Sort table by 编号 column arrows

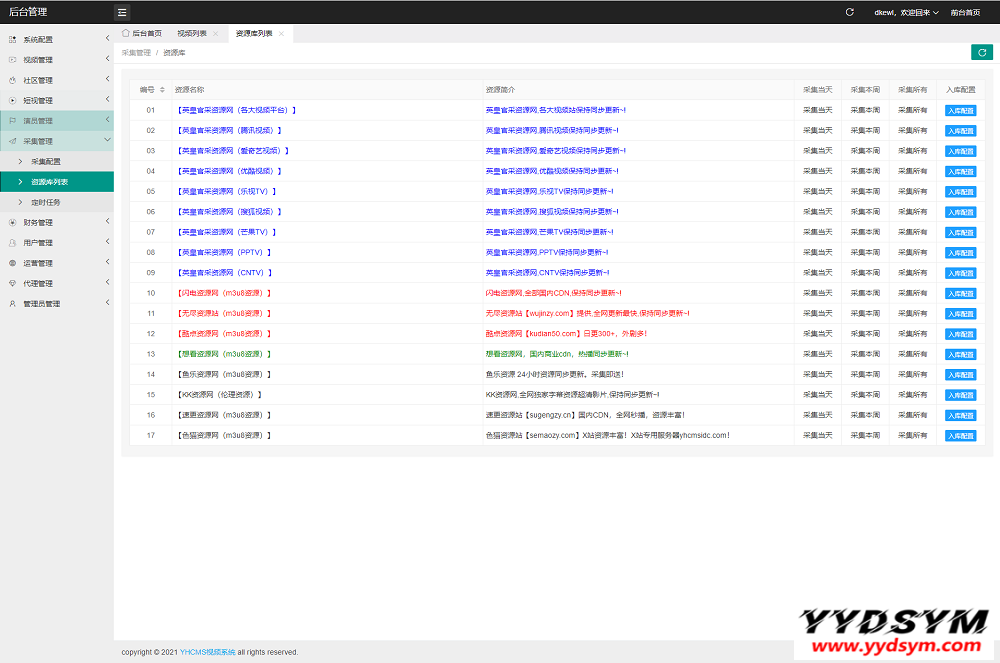(163, 90)
